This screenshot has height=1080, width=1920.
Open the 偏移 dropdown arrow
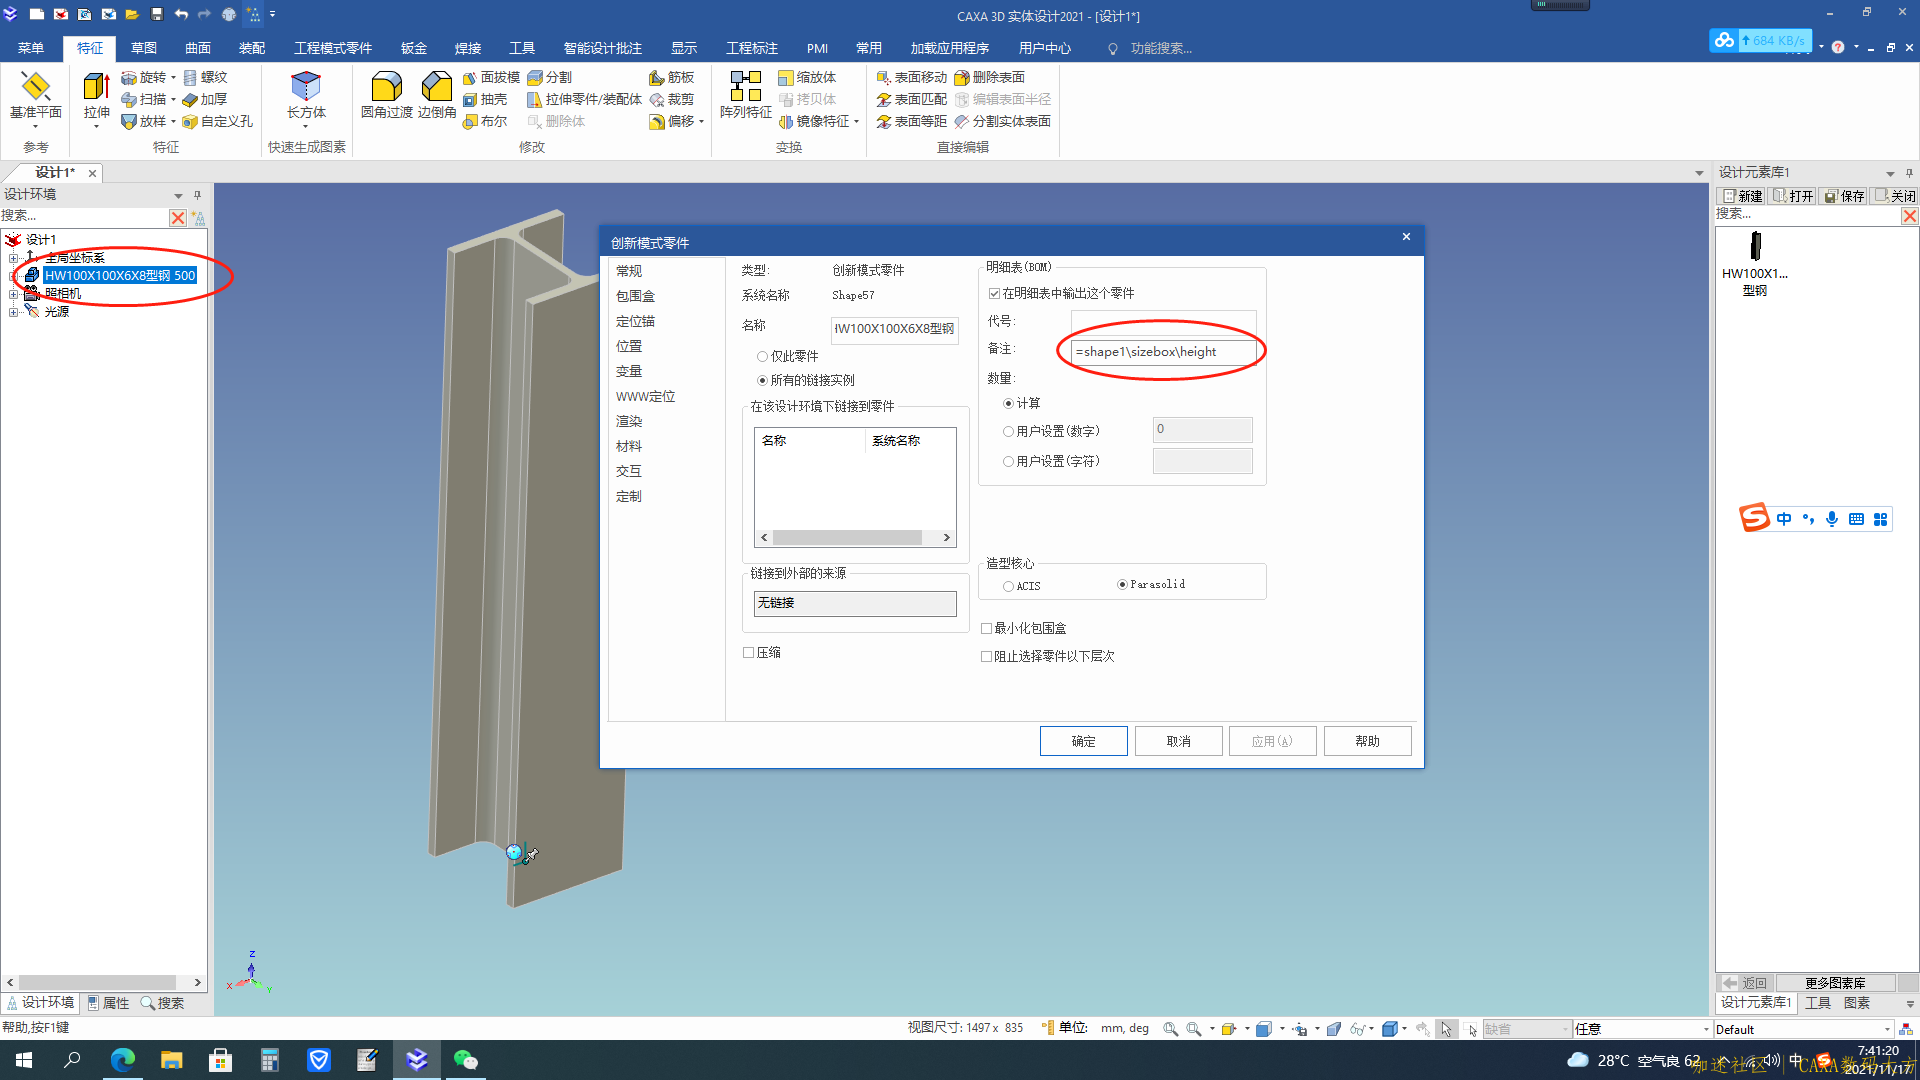[702, 122]
